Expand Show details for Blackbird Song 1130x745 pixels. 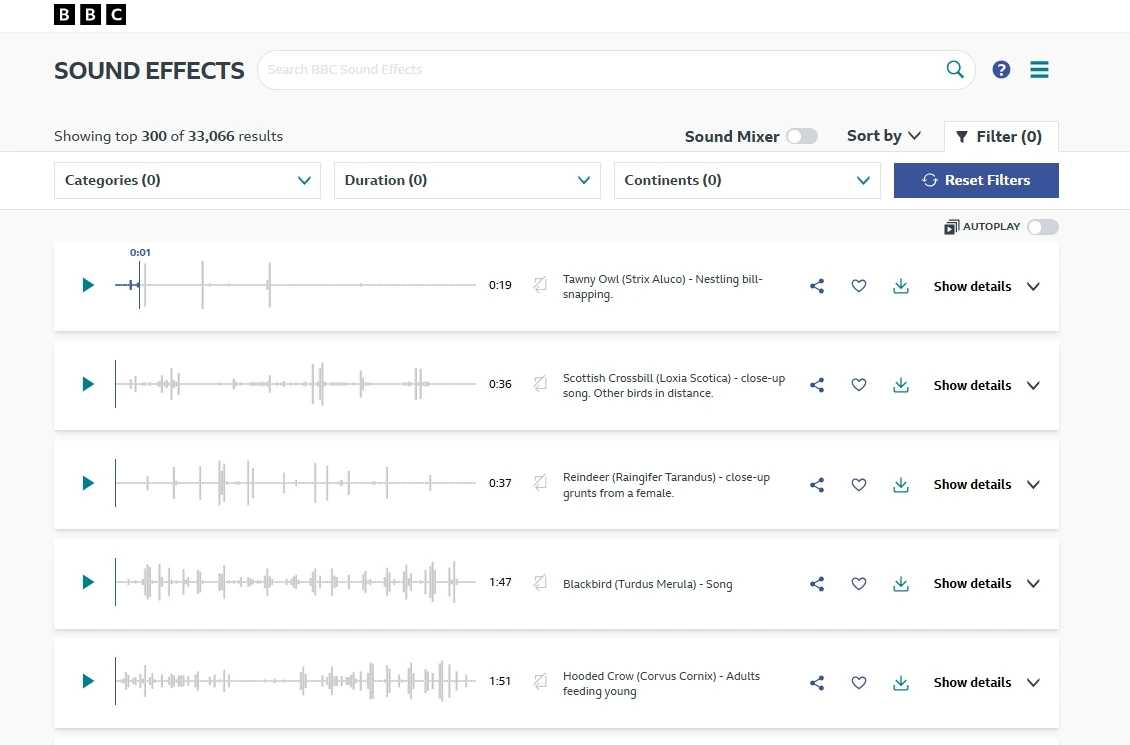tap(987, 584)
